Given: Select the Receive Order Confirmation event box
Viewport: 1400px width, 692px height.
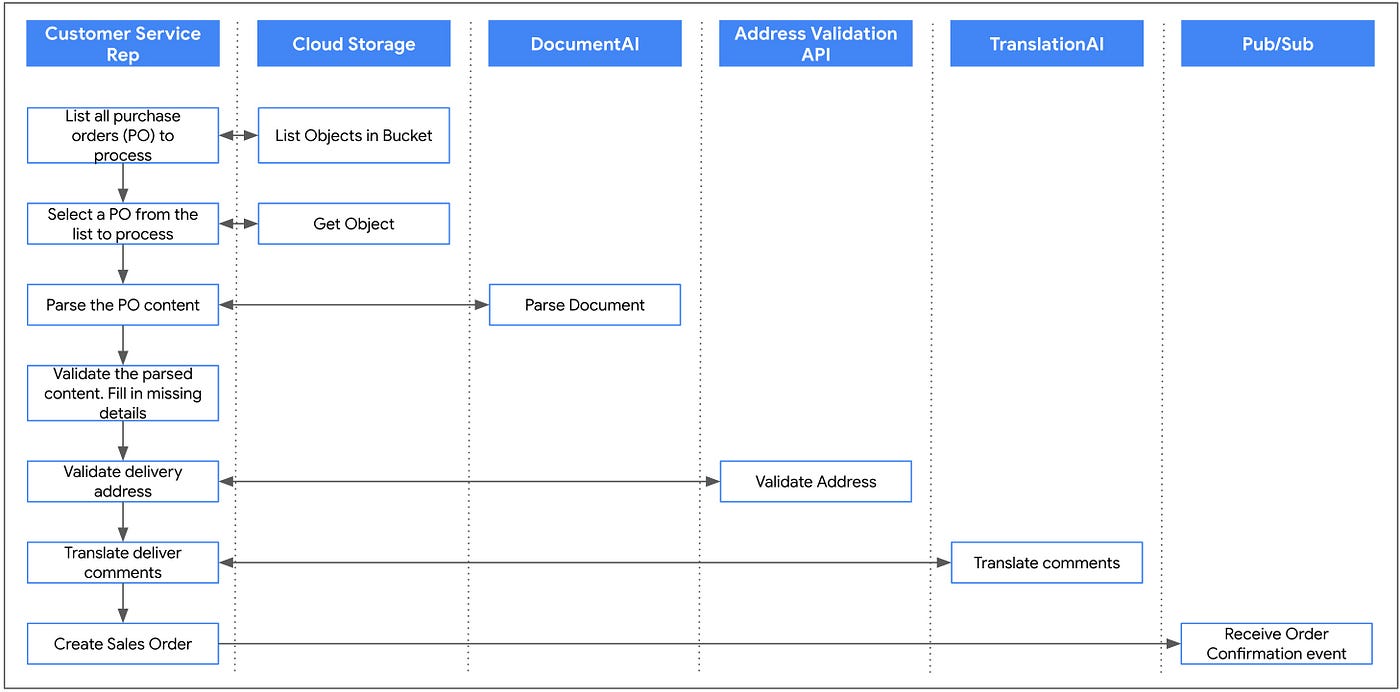Looking at the screenshot, I should click(1277, 643).
